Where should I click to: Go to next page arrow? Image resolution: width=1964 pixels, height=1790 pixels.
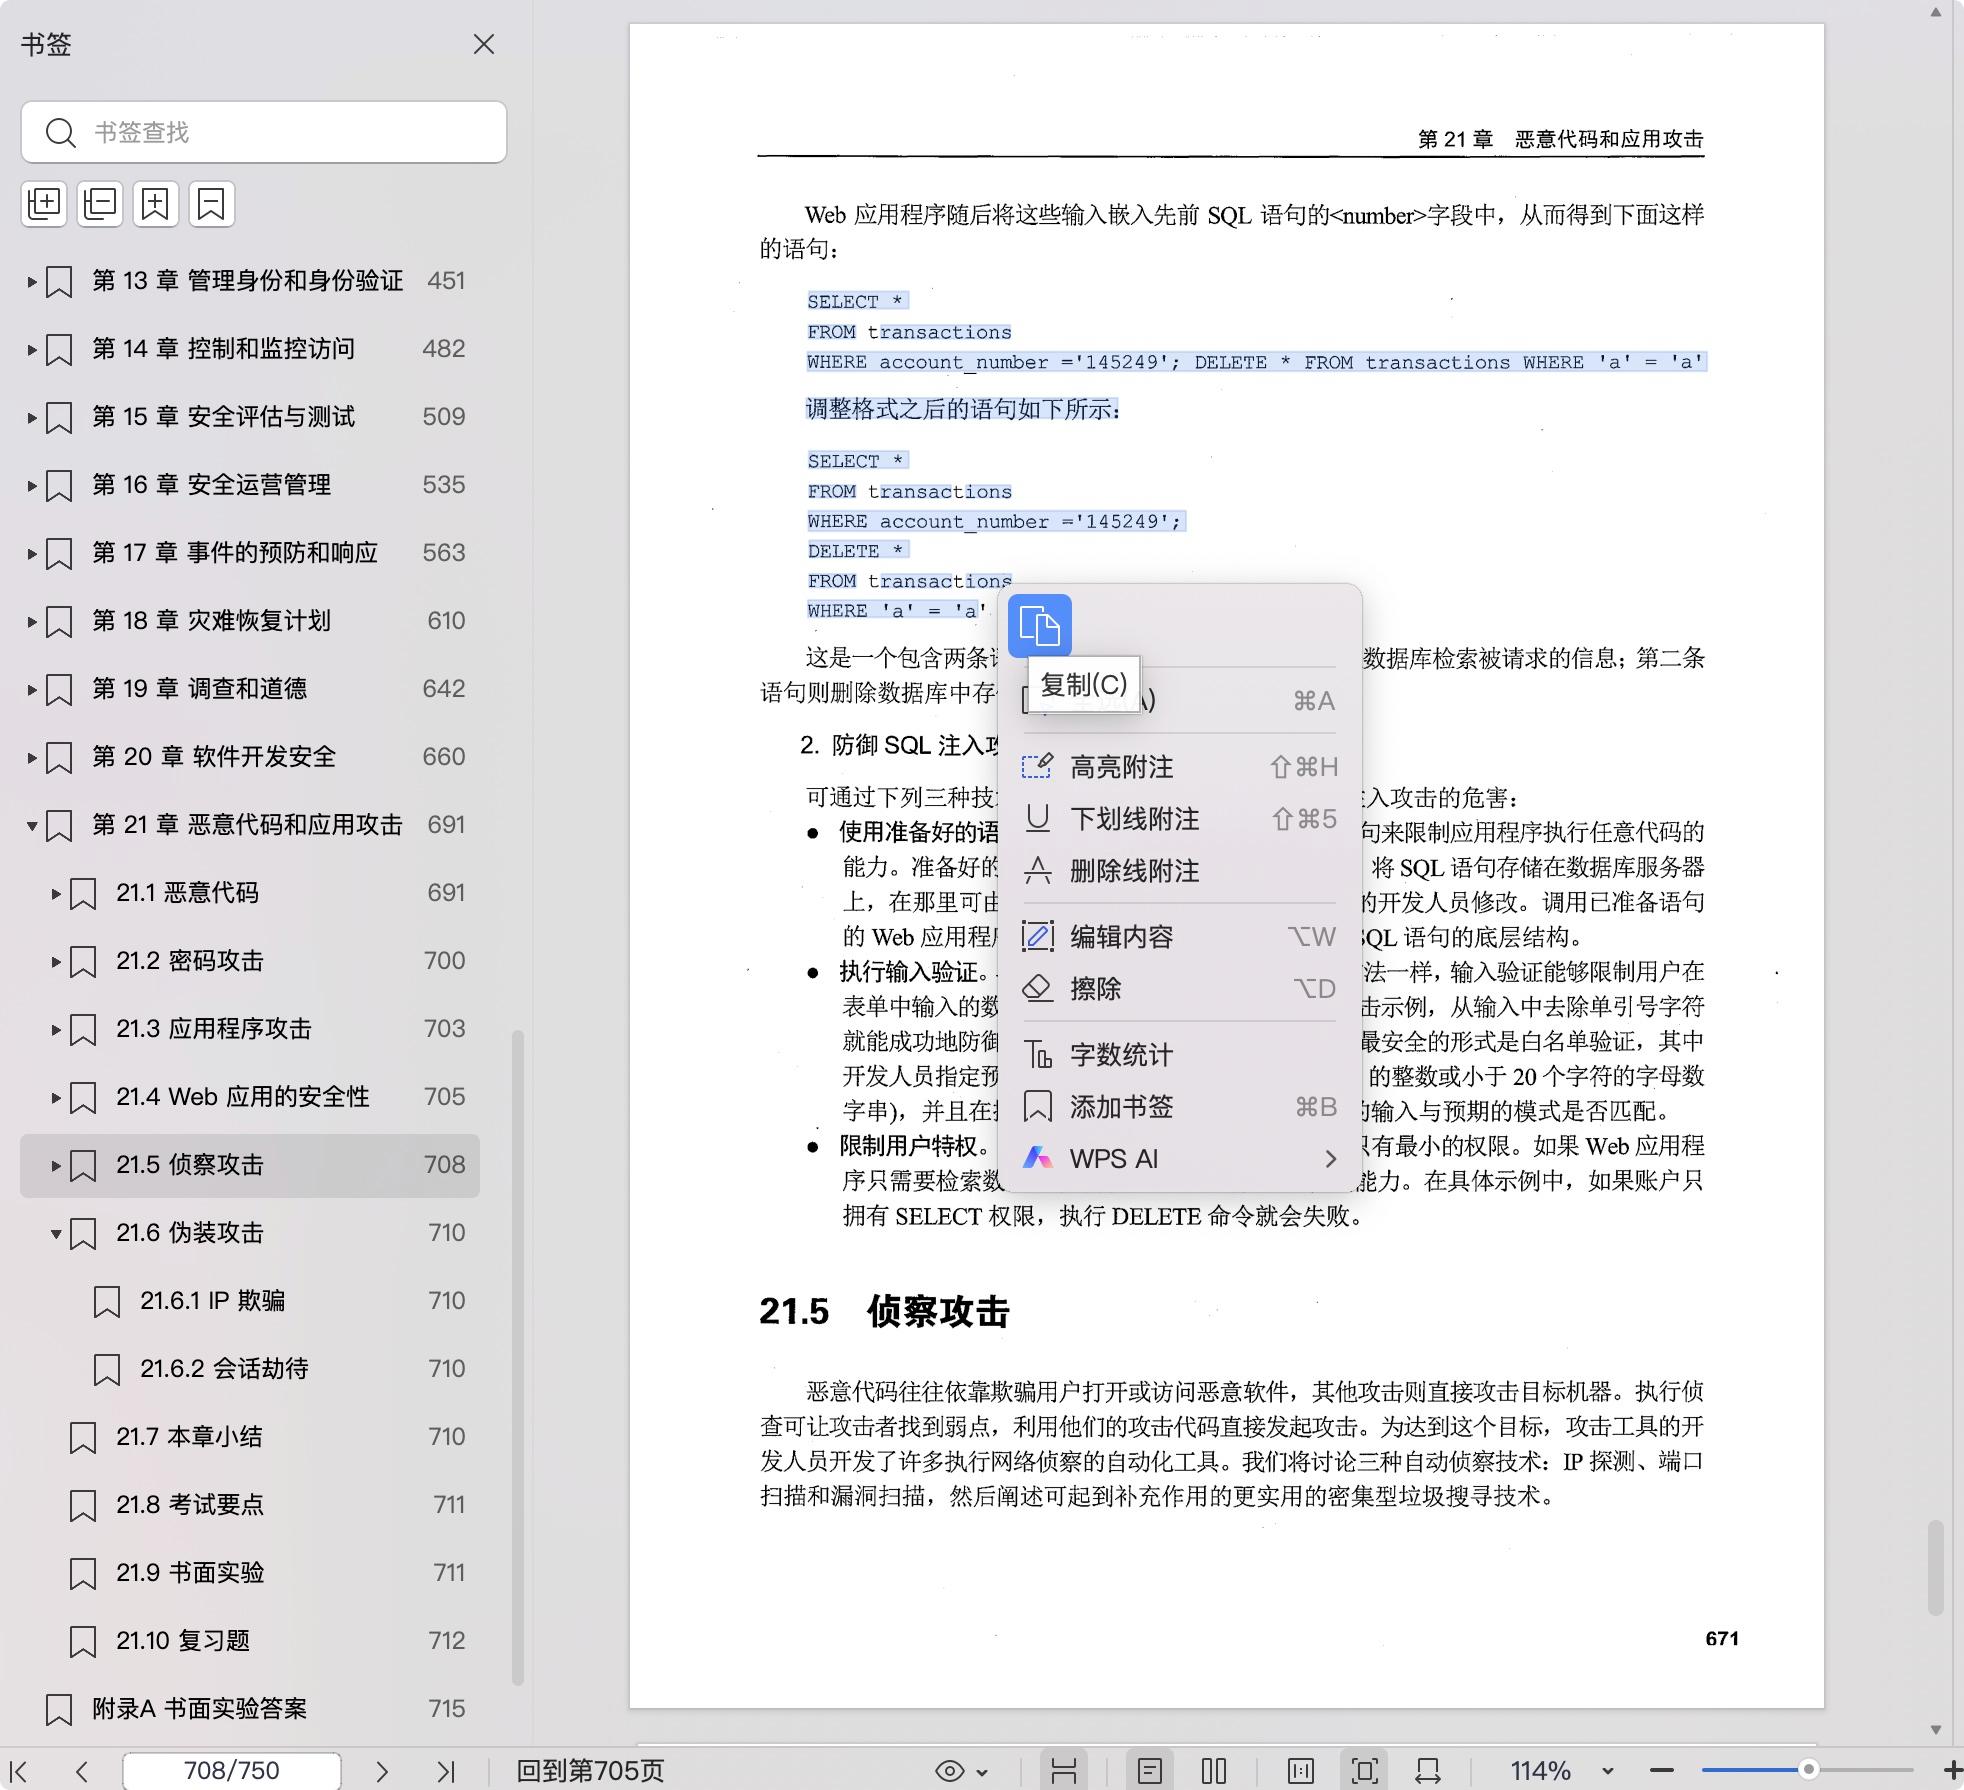pos(381,1771)
